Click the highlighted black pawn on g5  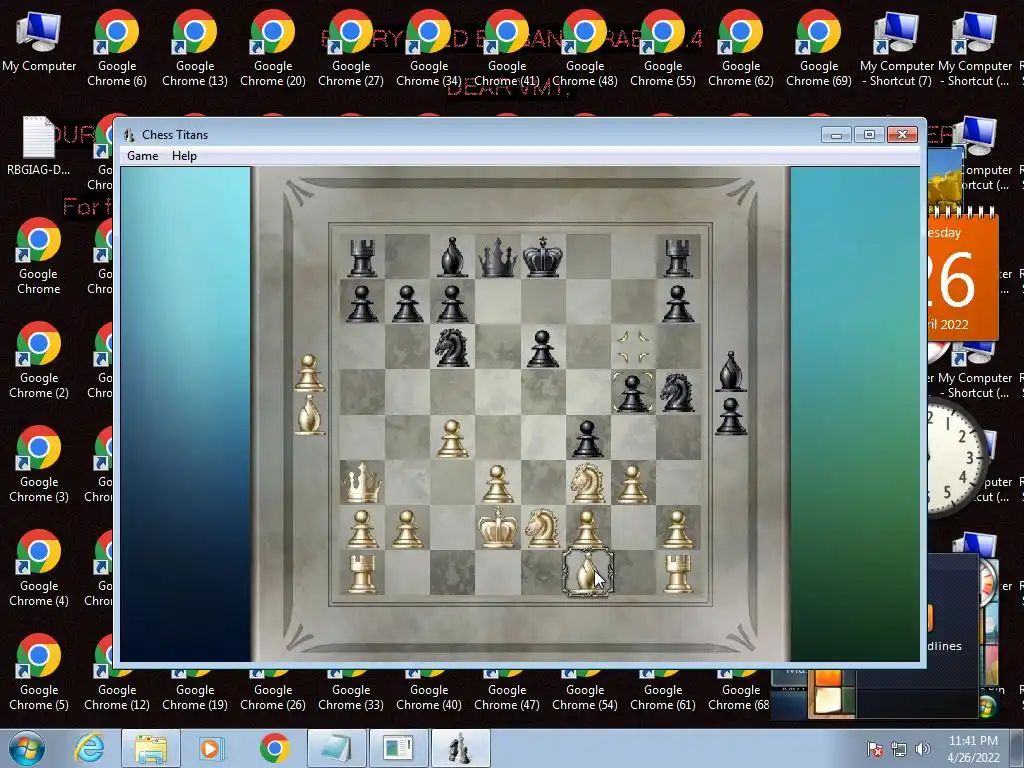pos(633,392)
